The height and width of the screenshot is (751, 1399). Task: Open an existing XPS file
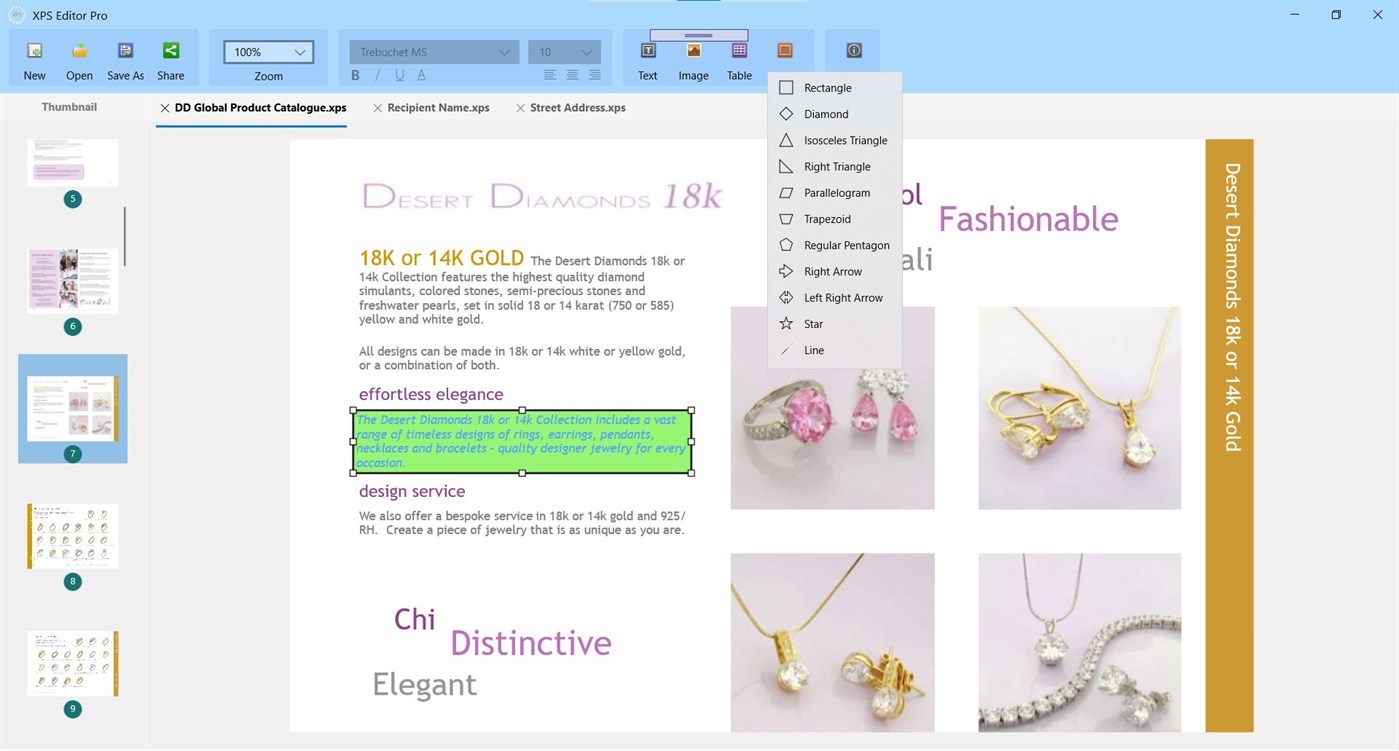coord(79,57)
